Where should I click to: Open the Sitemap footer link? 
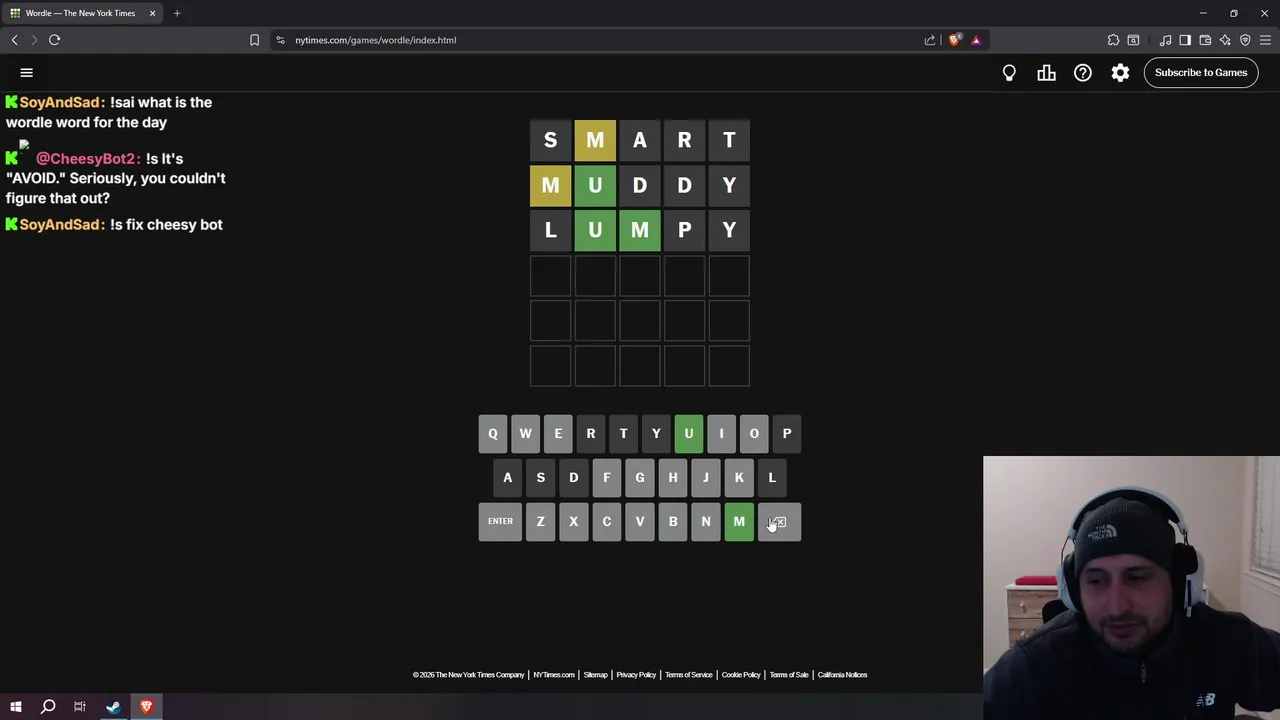pyautogui.click(x=595, y=675)
